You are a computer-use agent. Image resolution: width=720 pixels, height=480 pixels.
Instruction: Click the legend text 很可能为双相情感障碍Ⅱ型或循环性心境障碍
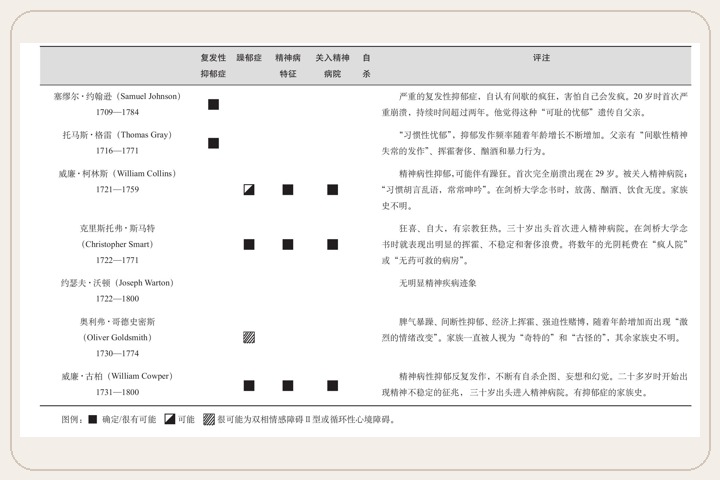tap(306, 419)
